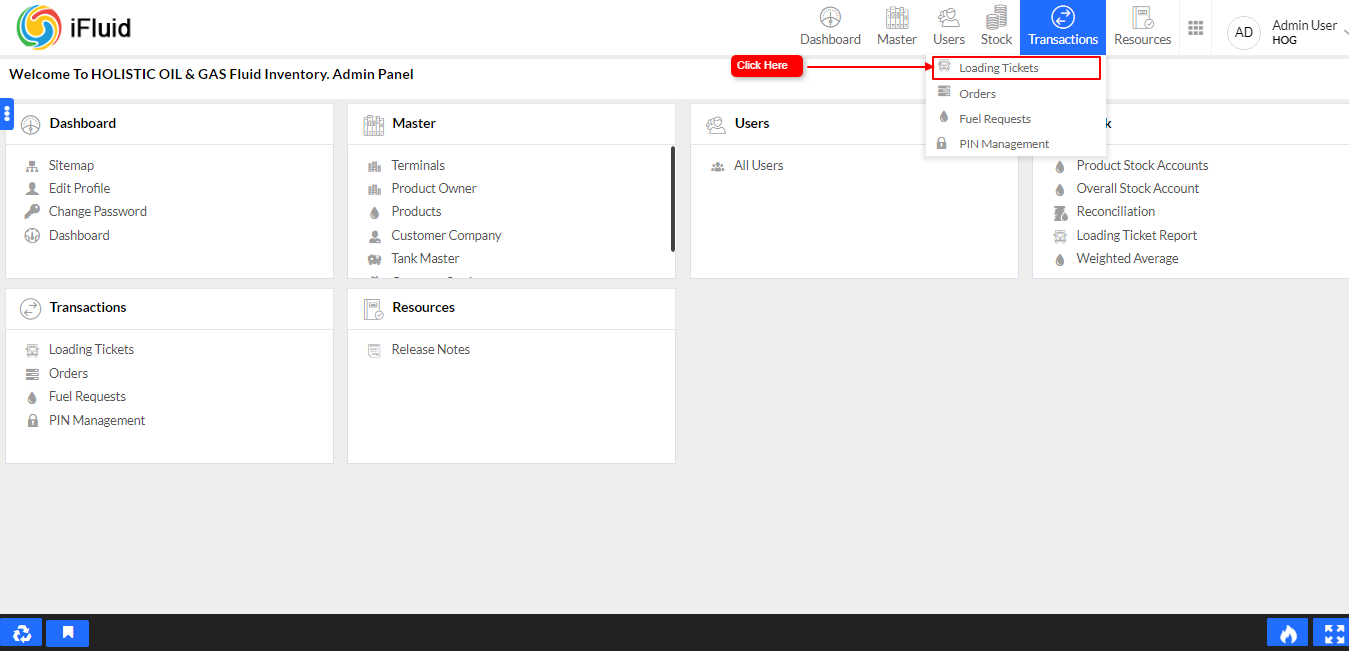Open the Resources top navigation menu
This screenshot has height=651, width=1349.
tap(1142, 27)
